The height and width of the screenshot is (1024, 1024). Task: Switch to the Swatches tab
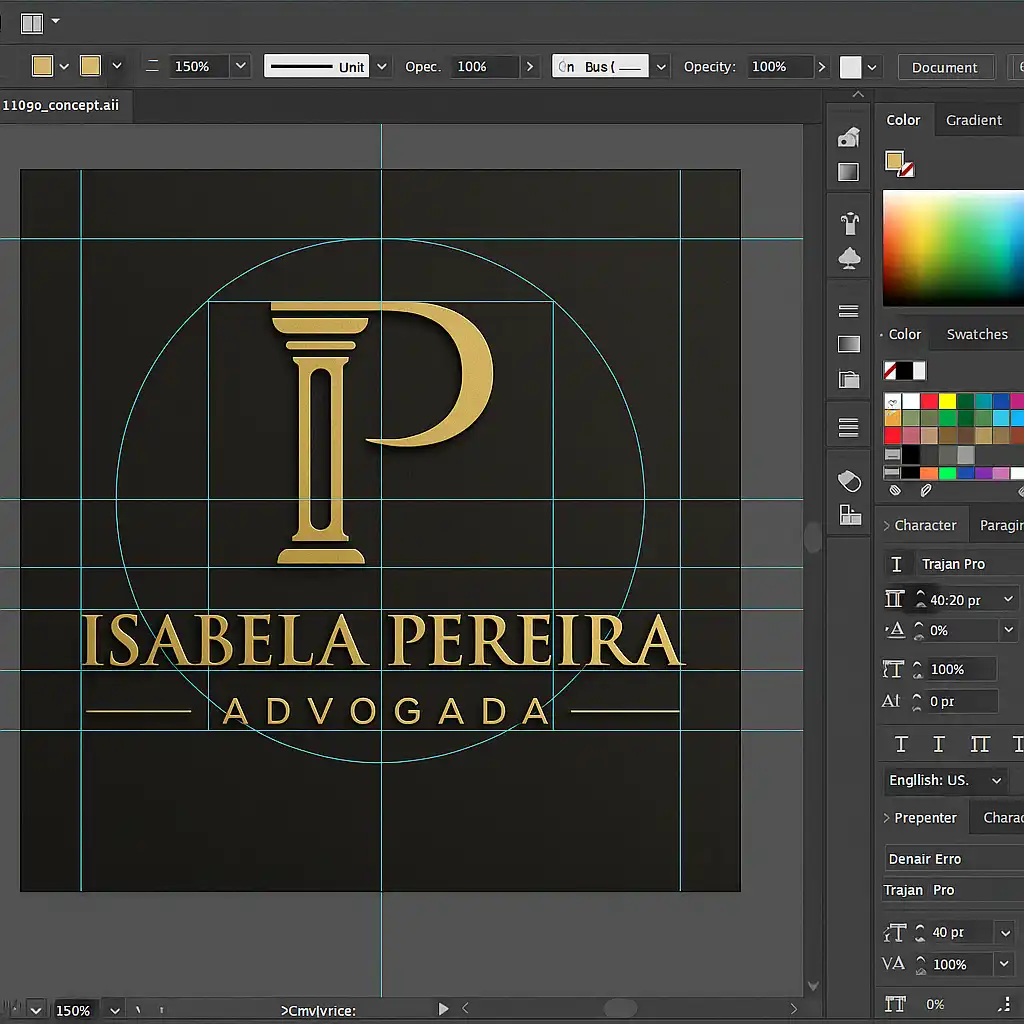[x=977, y=334]
